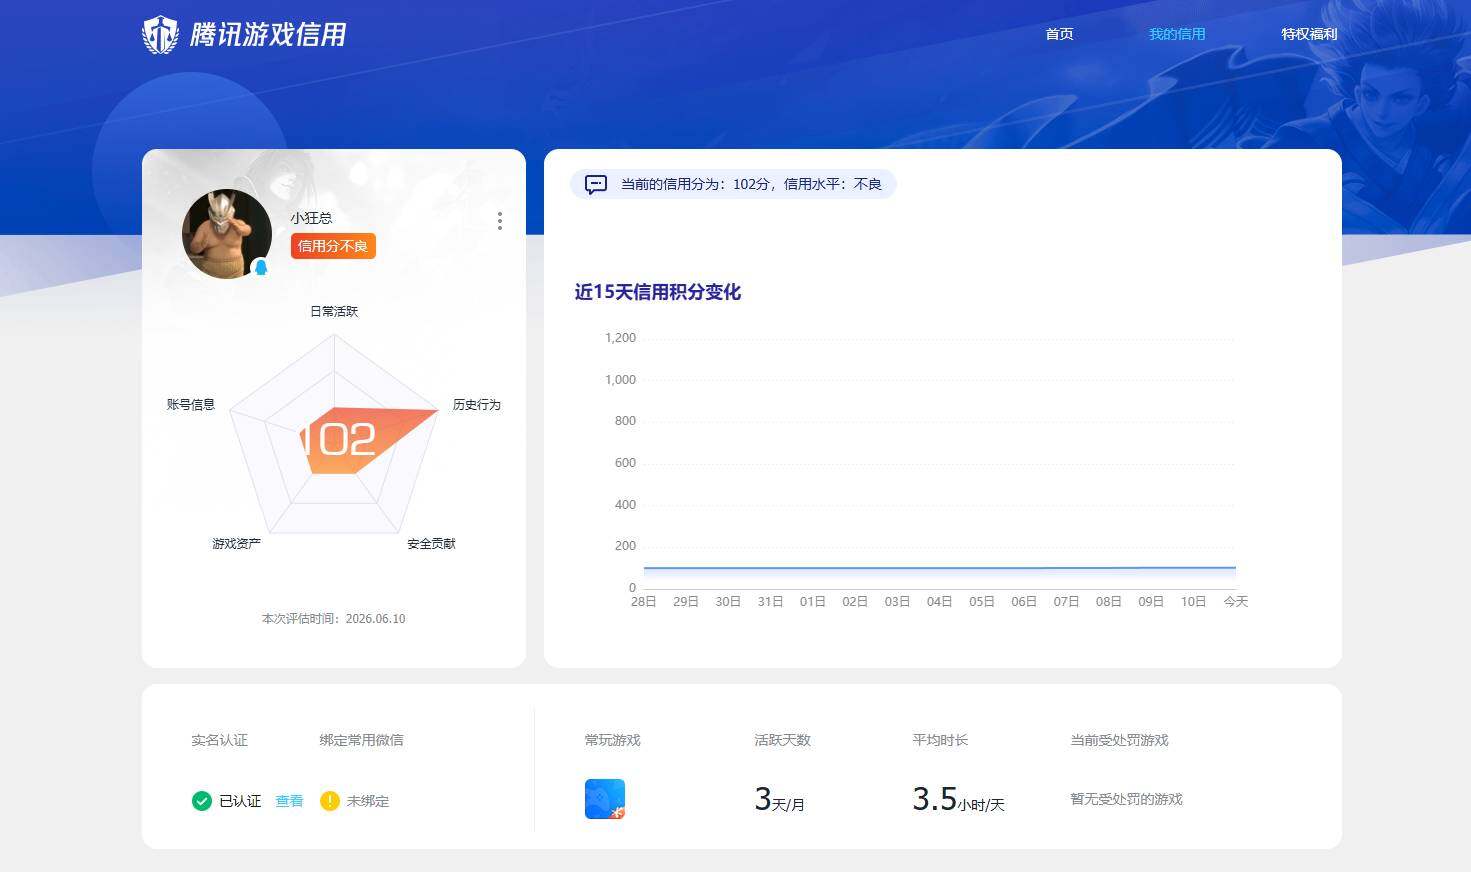Image resolution: width=1471 pixels, height=872 pixels.
Task: Click the 近15天信用积分变化 heading
Action: [658, 292]
